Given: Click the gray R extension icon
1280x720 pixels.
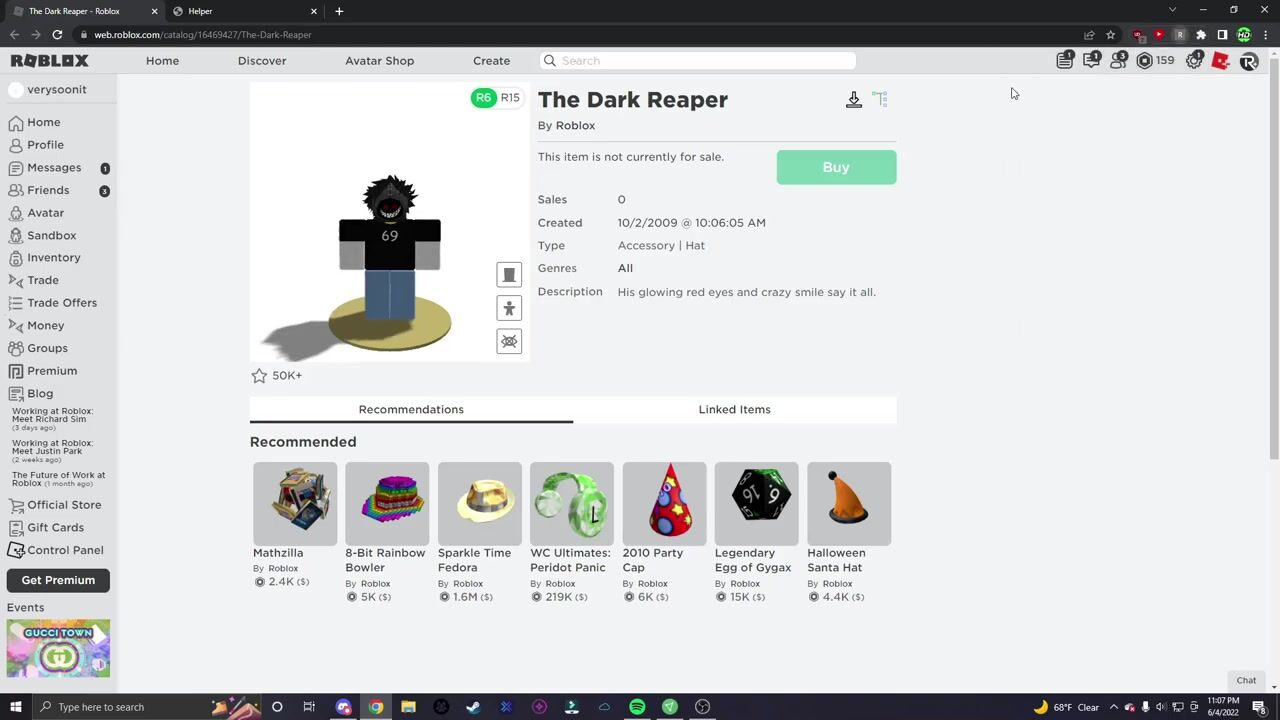Looking at the screenshot, I should point(1180,35).
